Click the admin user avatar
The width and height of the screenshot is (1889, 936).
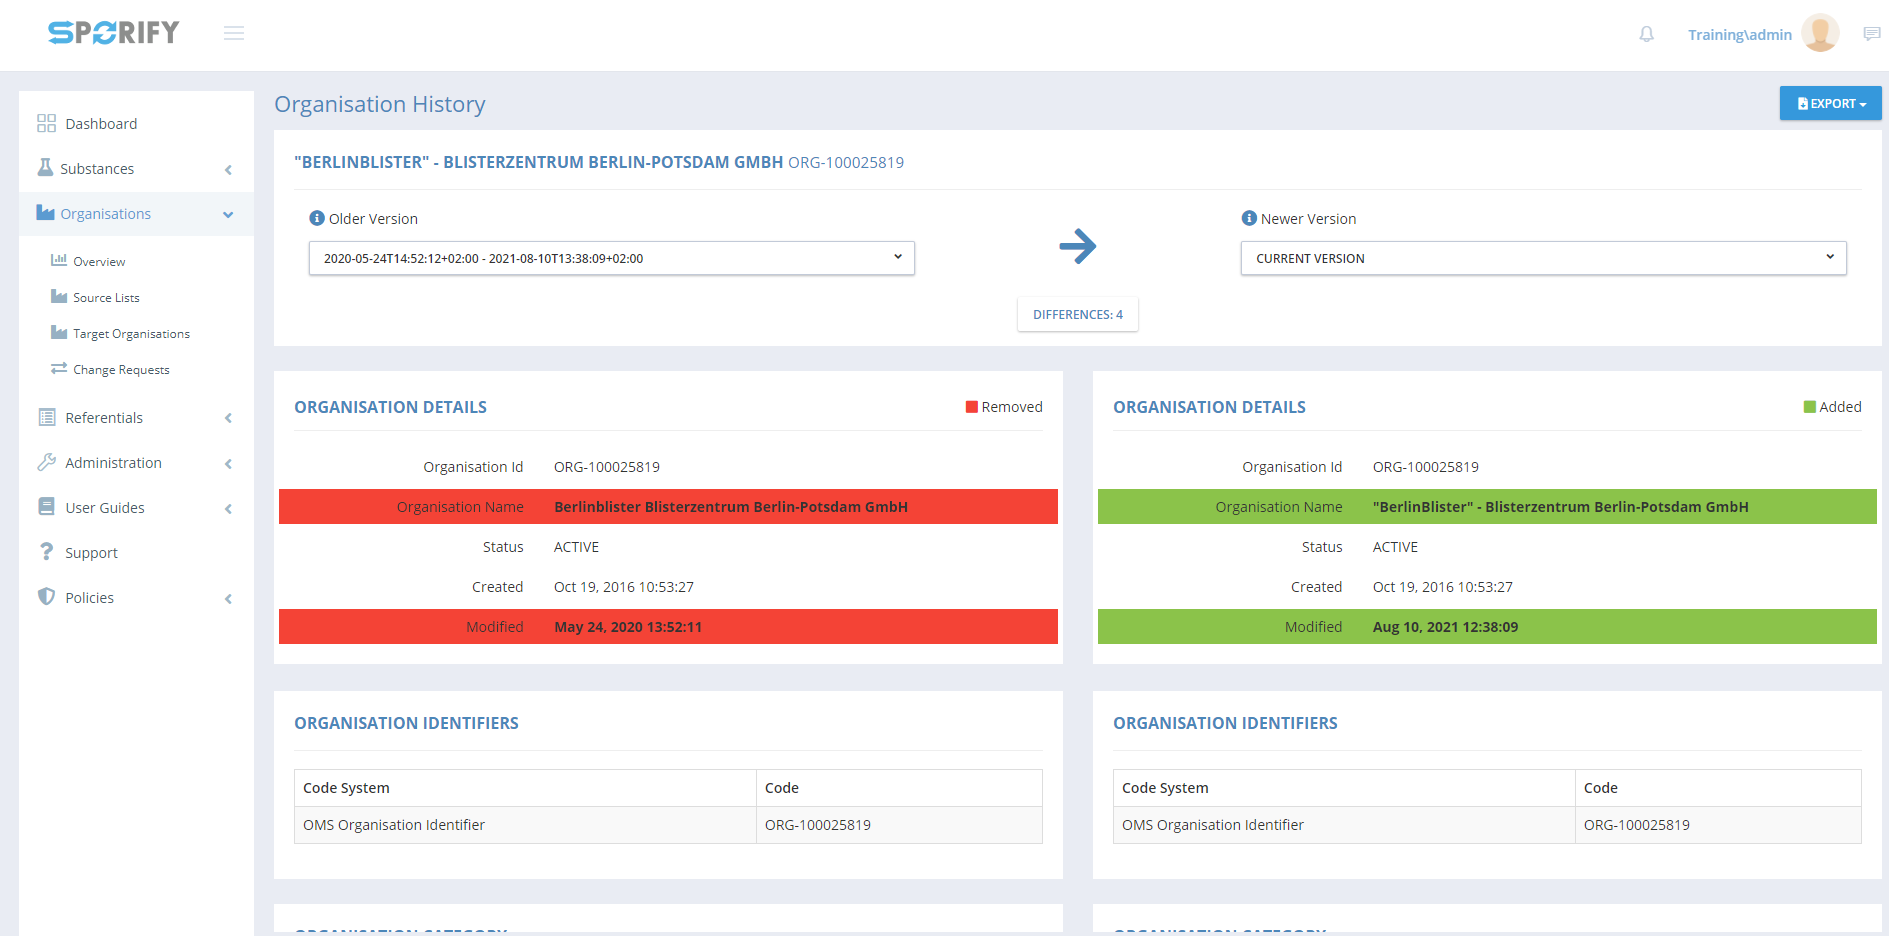click(1819, 34)
